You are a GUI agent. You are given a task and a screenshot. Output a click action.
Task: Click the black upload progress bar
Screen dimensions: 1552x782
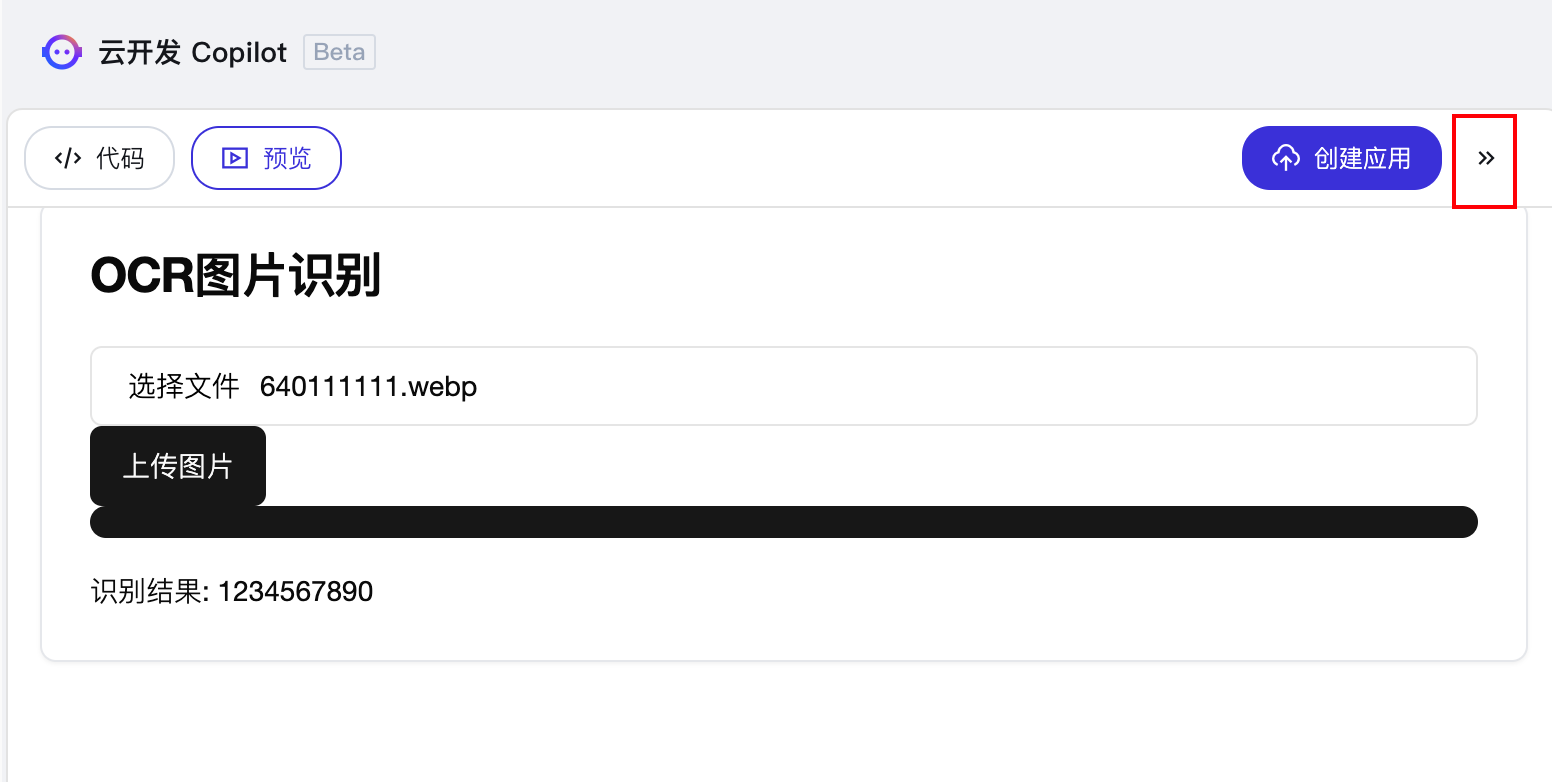tap(783, 522)
